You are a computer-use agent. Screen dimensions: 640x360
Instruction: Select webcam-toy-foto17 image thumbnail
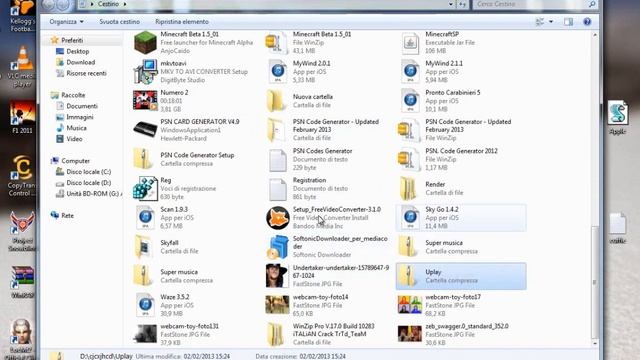409,305
